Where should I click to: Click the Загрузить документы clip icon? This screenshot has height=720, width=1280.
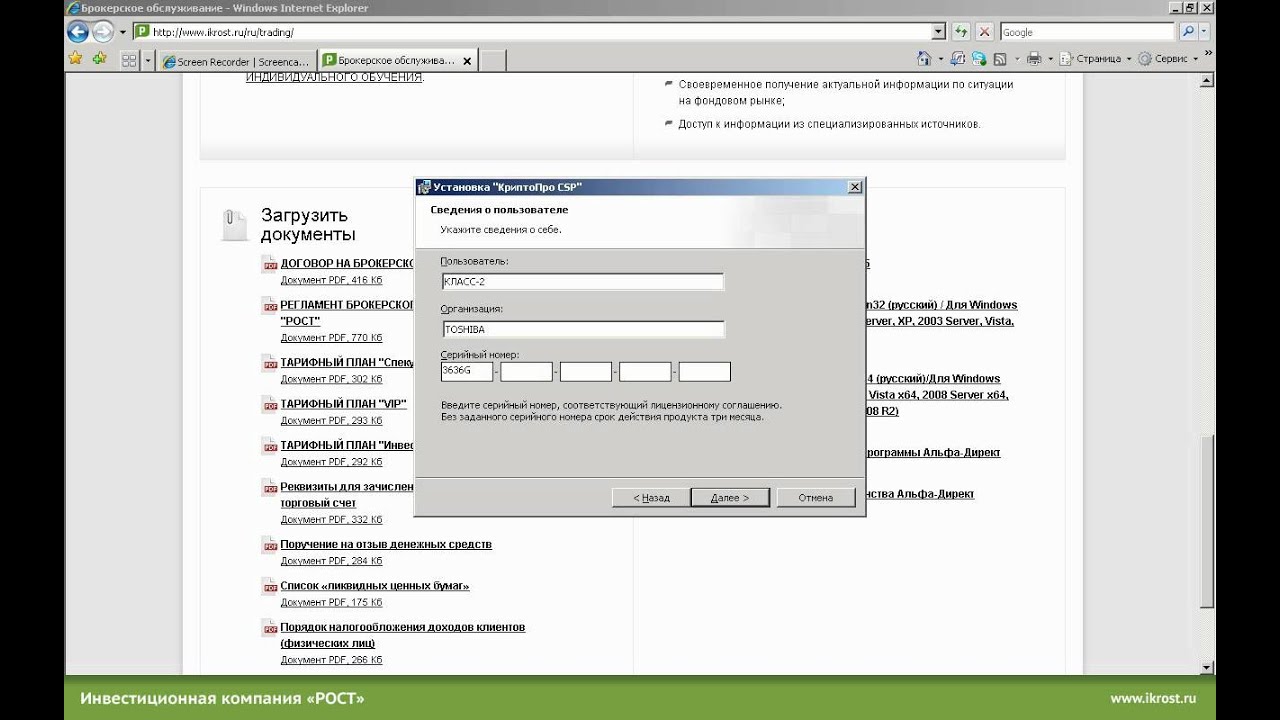(233, 224)
